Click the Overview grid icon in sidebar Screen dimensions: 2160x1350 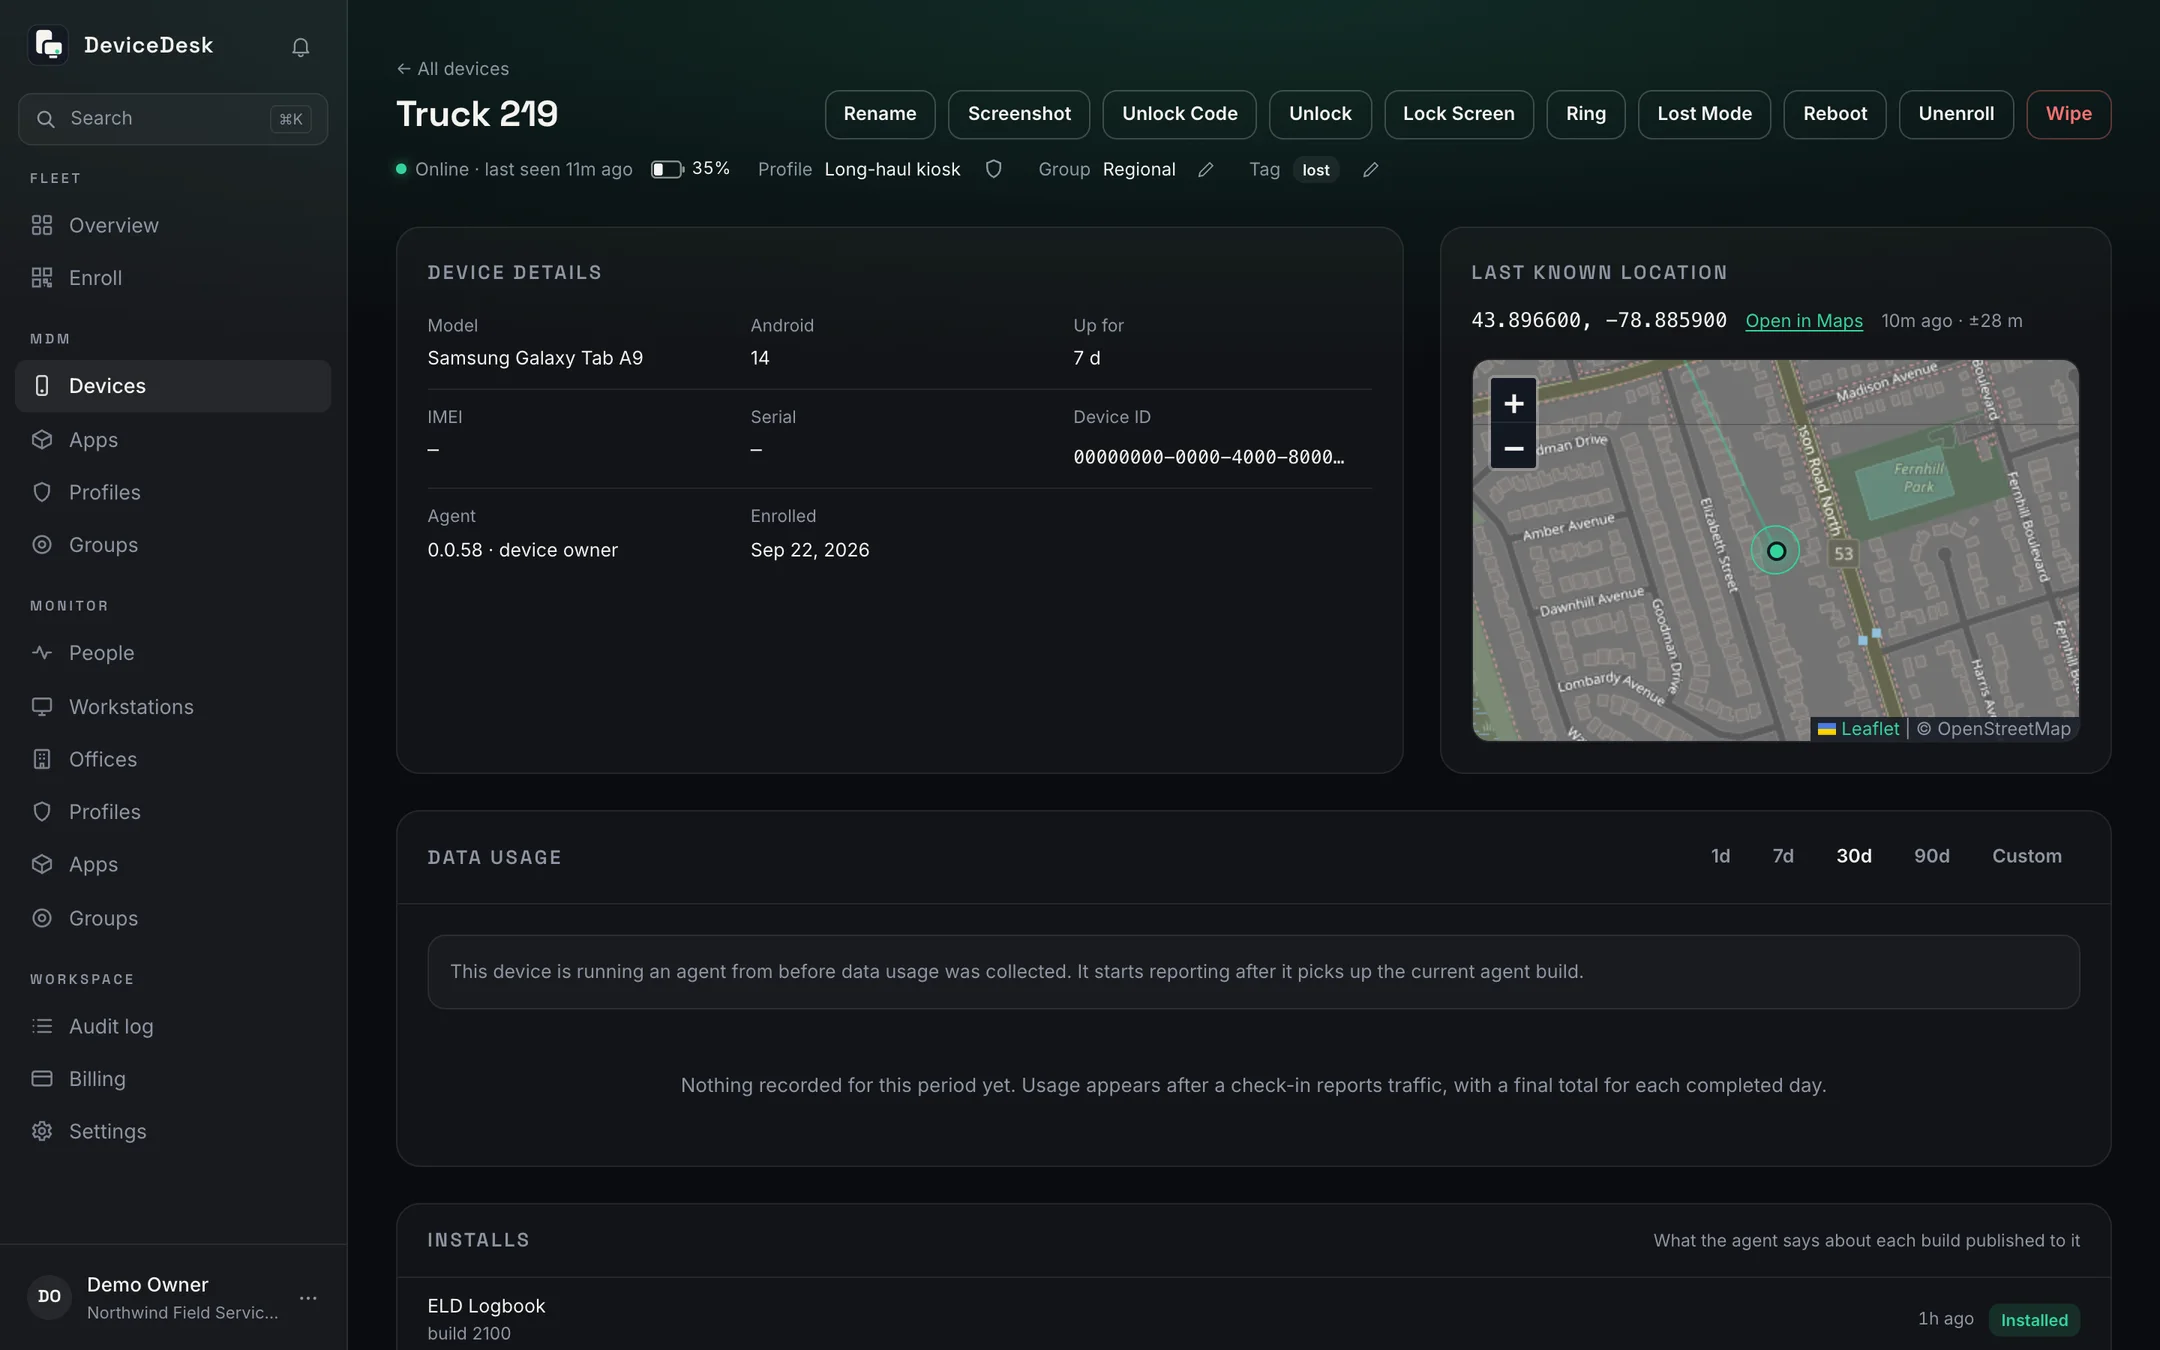pyautogui.click(x=42, y=225)
